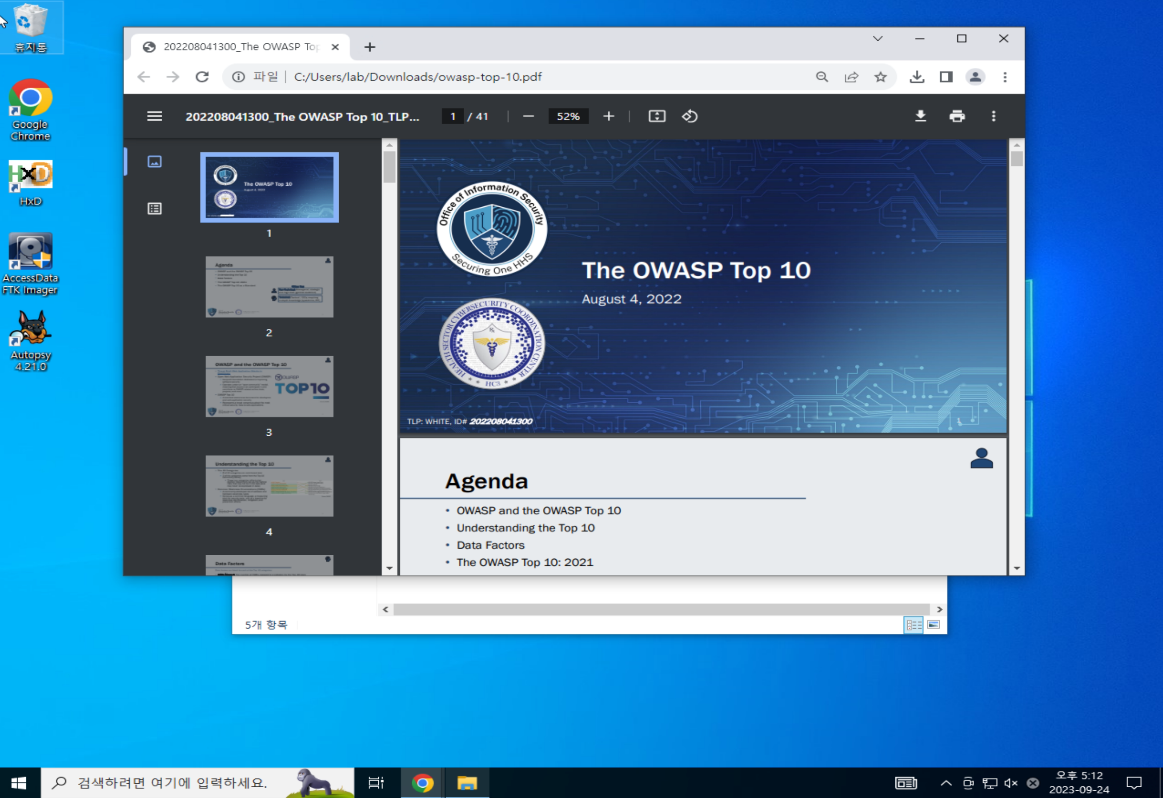Open the PDF viewer more actions menu
Screen dimensions: 1163x798
coord(993,116)
